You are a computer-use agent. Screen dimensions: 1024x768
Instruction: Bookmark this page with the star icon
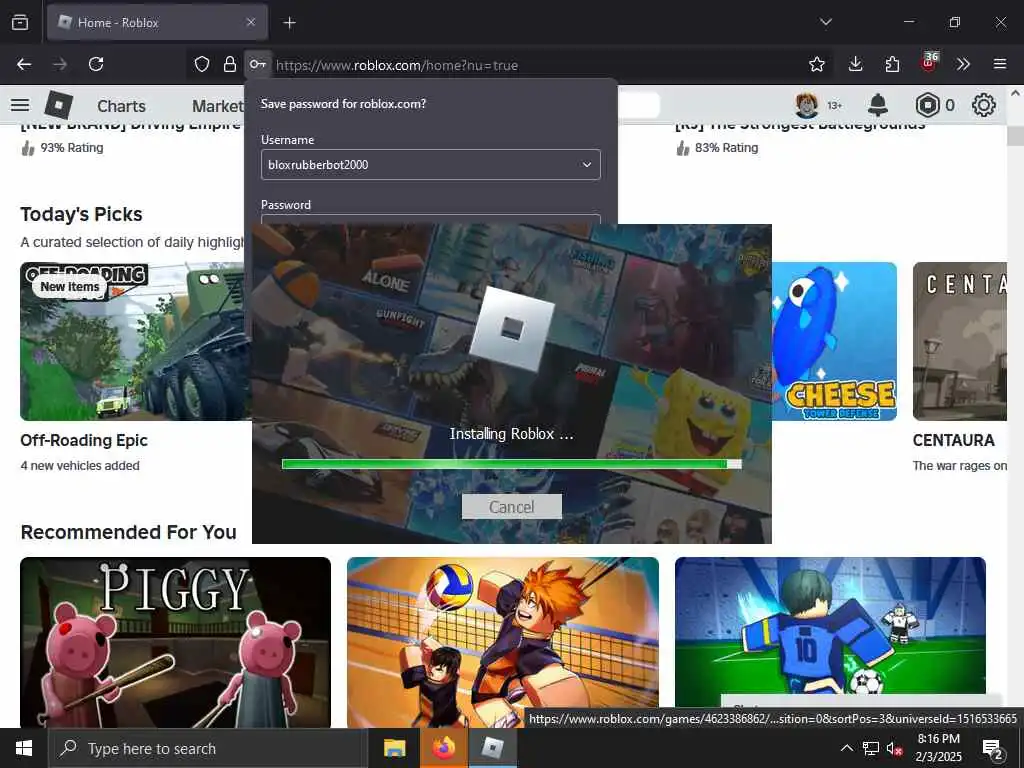816,64
